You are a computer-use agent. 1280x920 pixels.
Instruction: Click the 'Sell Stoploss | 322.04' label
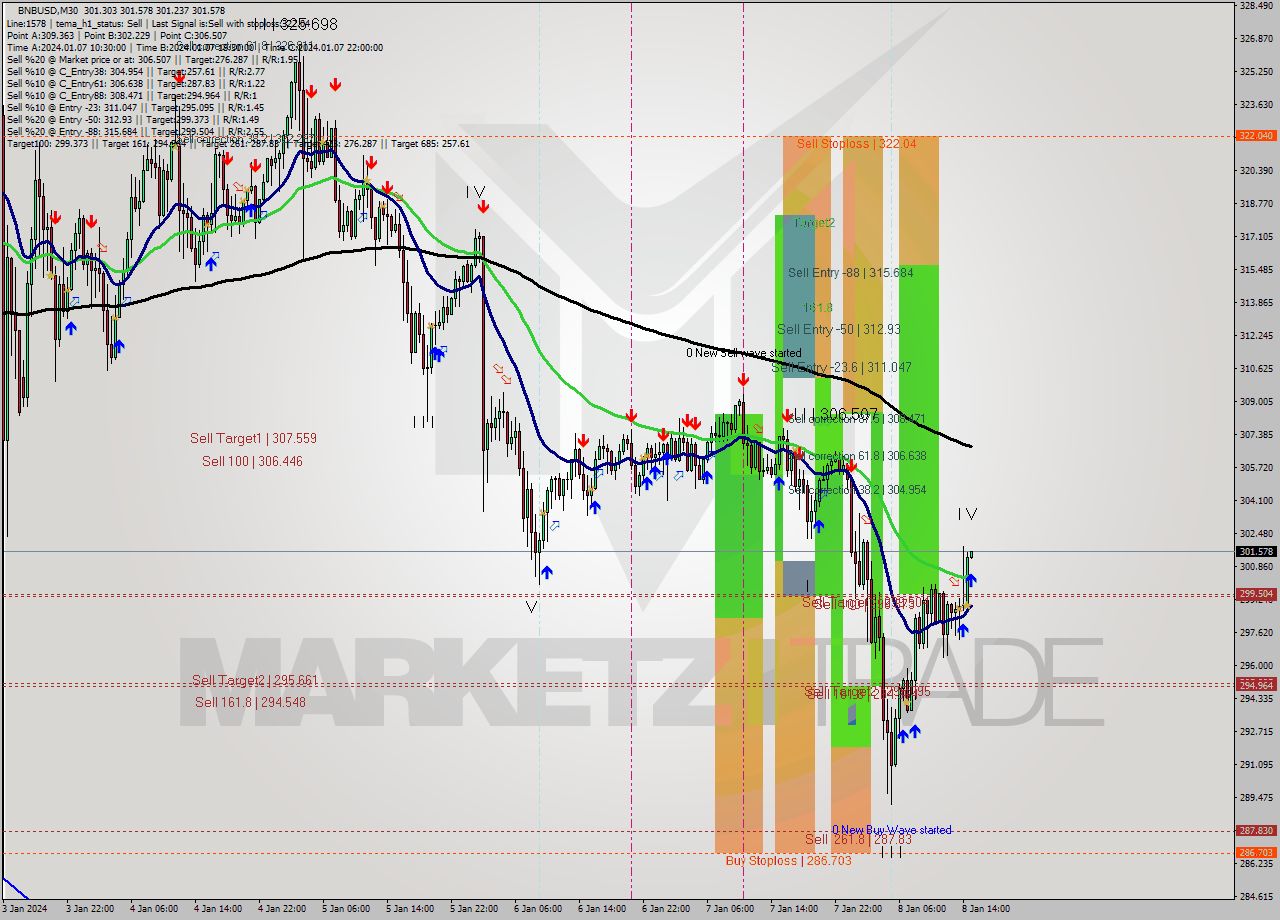(x=856, y=144)
